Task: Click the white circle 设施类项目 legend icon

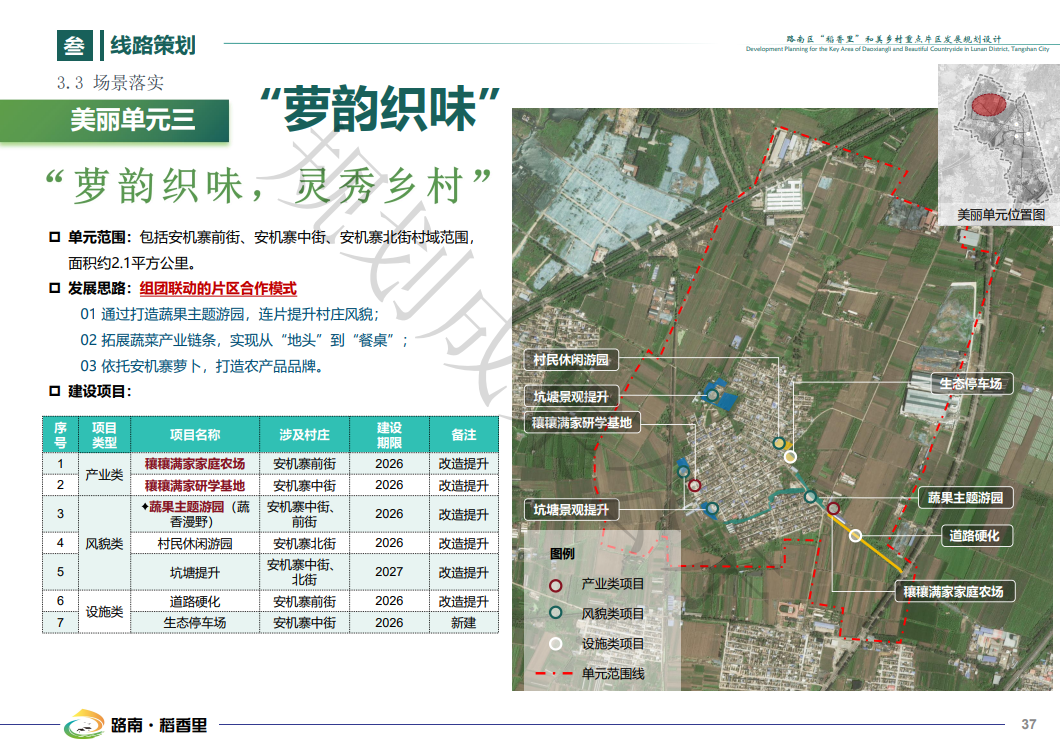Action: 555,644
